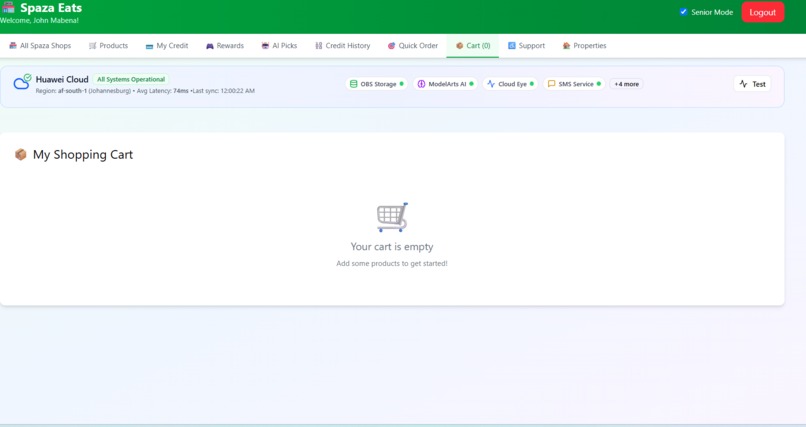Run the Huawei Cloud Test button
The width and height of the screenshot is (806, 427).
(x=753, y=84)
